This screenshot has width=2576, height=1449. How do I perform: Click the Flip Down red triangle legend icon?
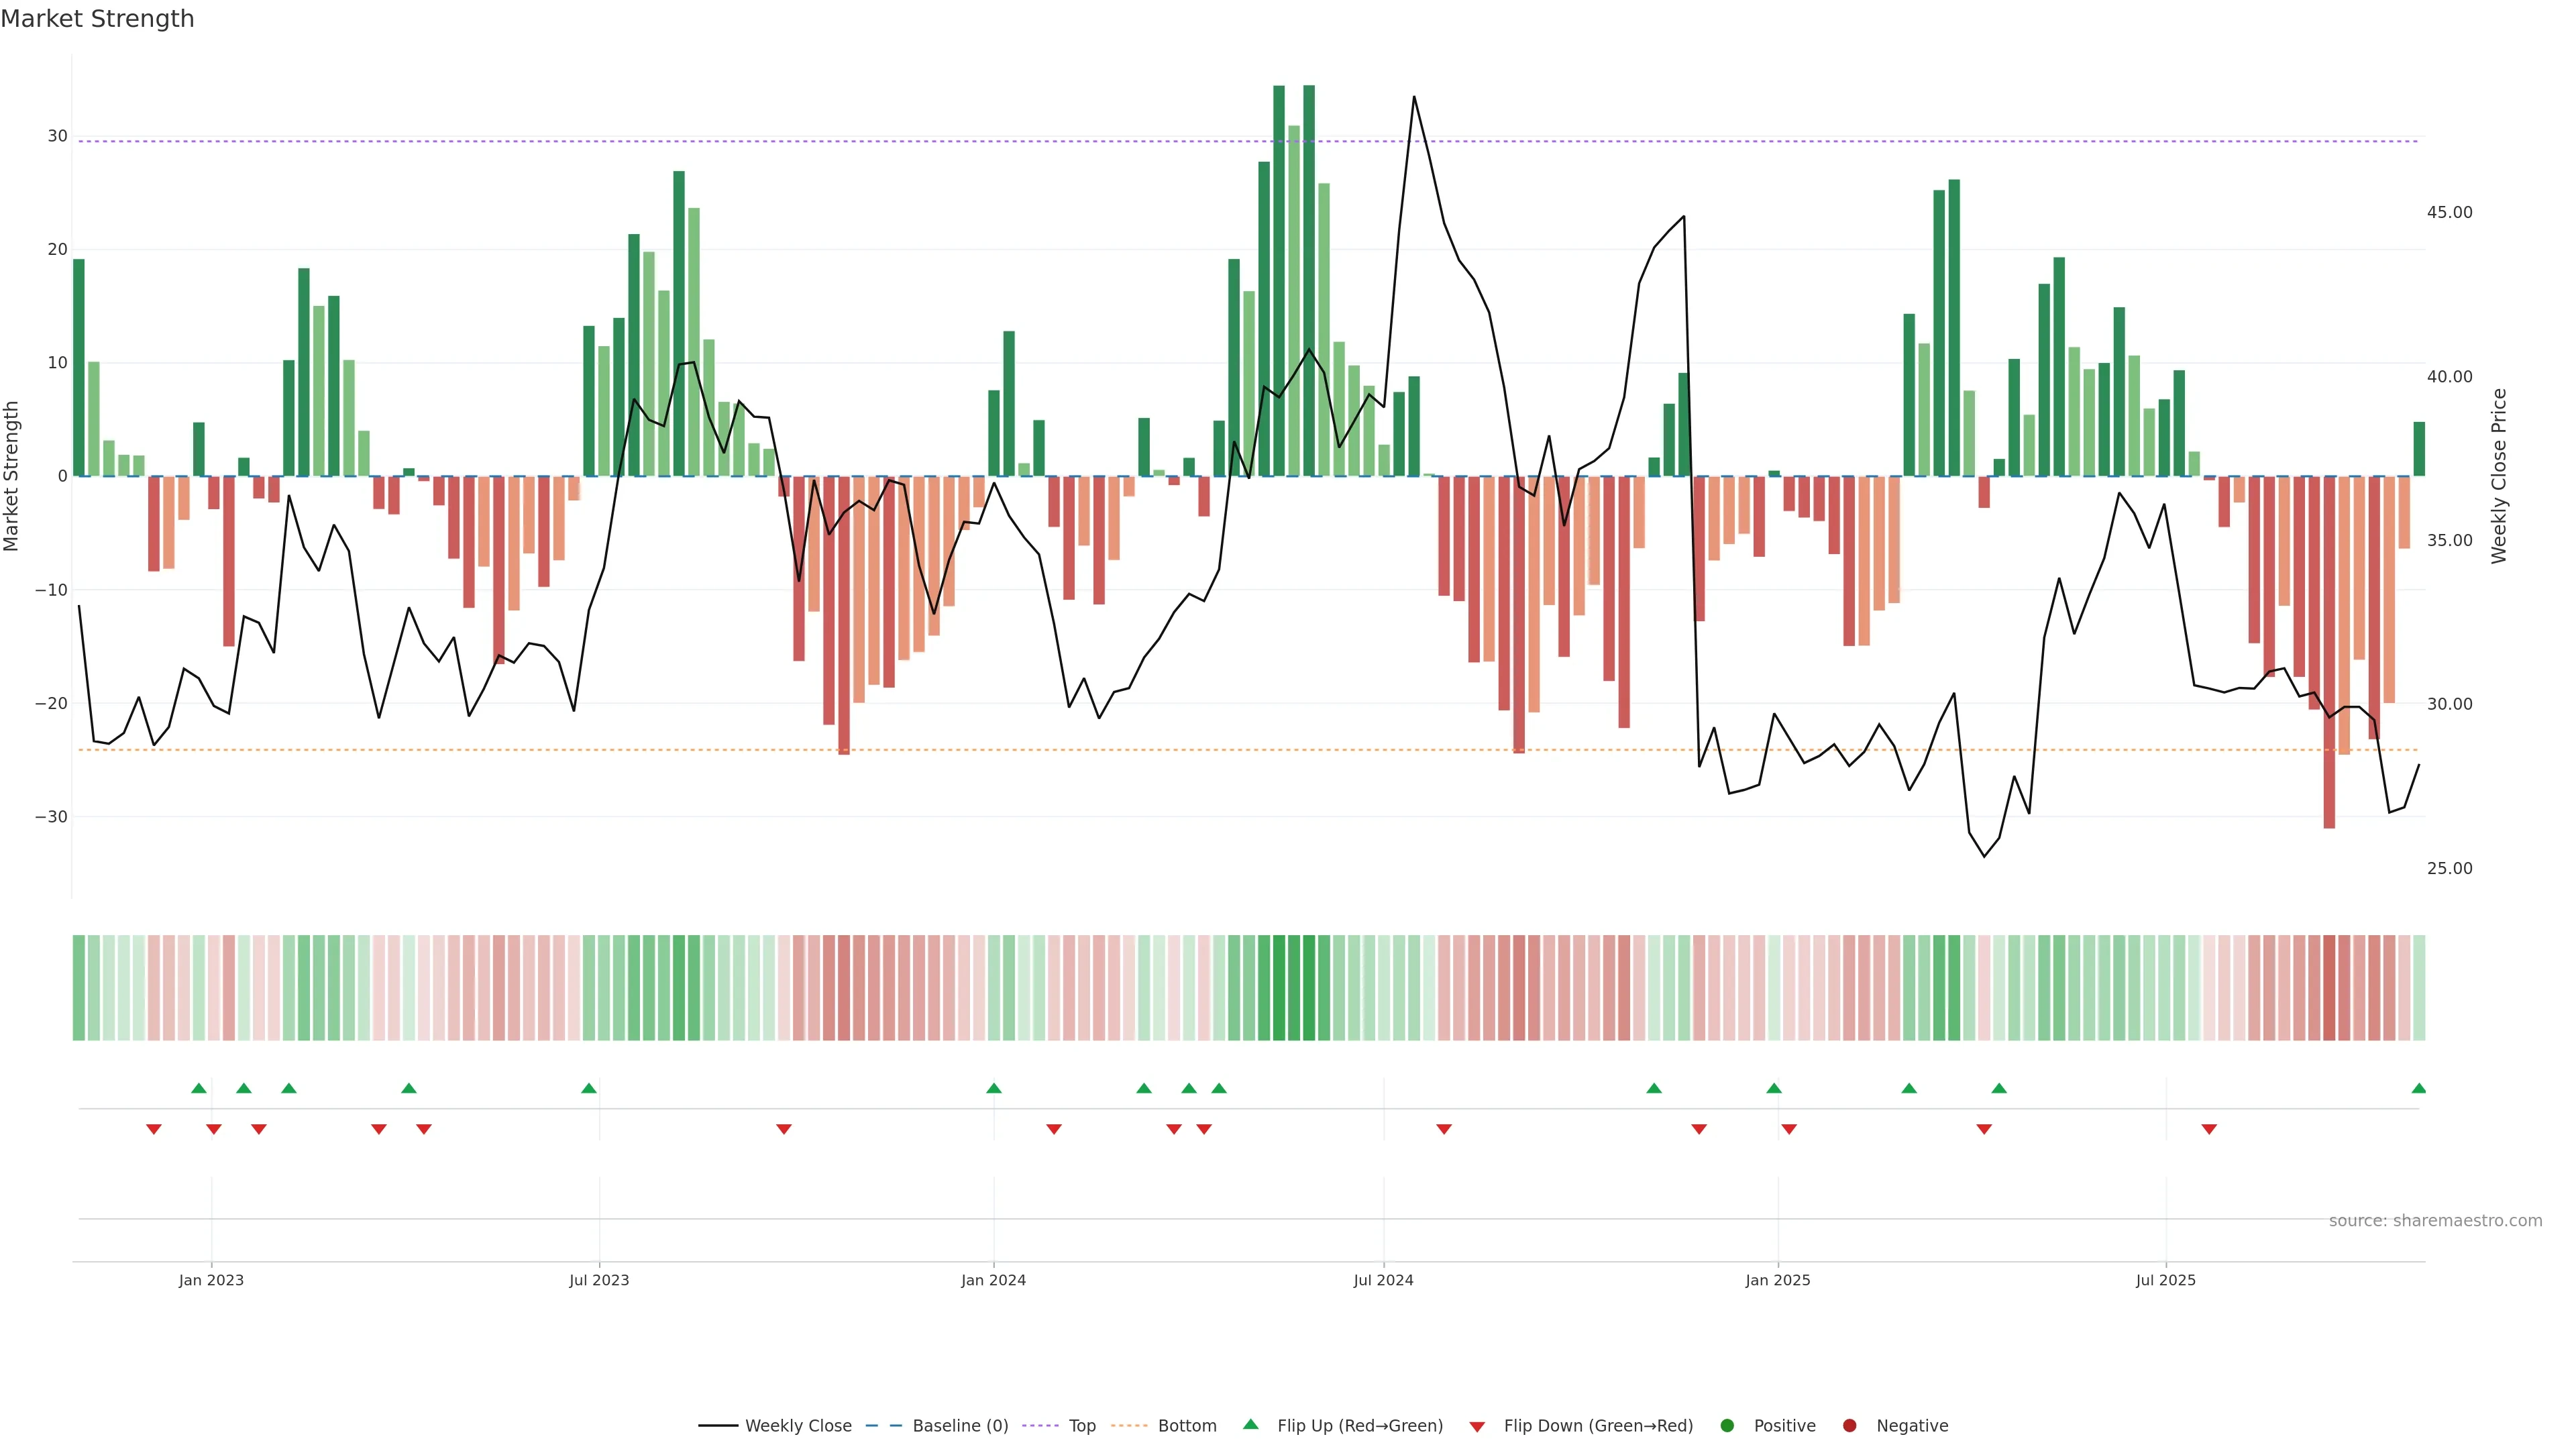pyautogui.click(x=1477, y=1427)
